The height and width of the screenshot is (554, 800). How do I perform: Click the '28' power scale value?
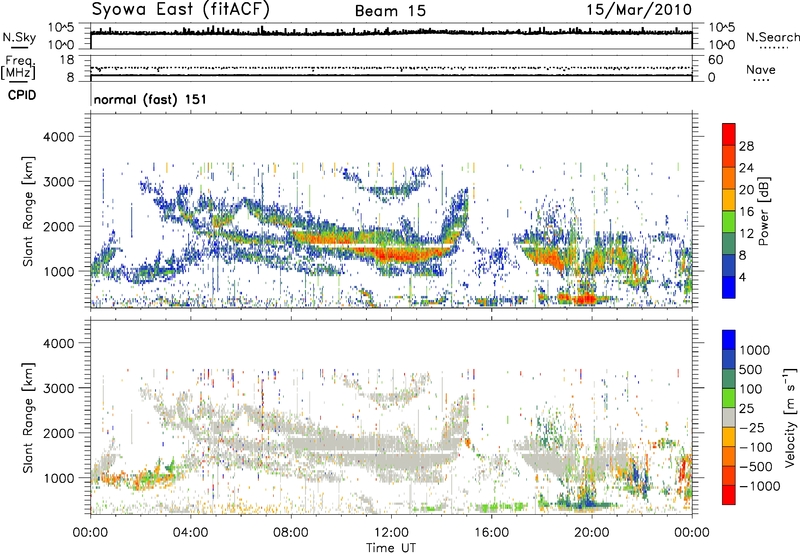point(746,146)
